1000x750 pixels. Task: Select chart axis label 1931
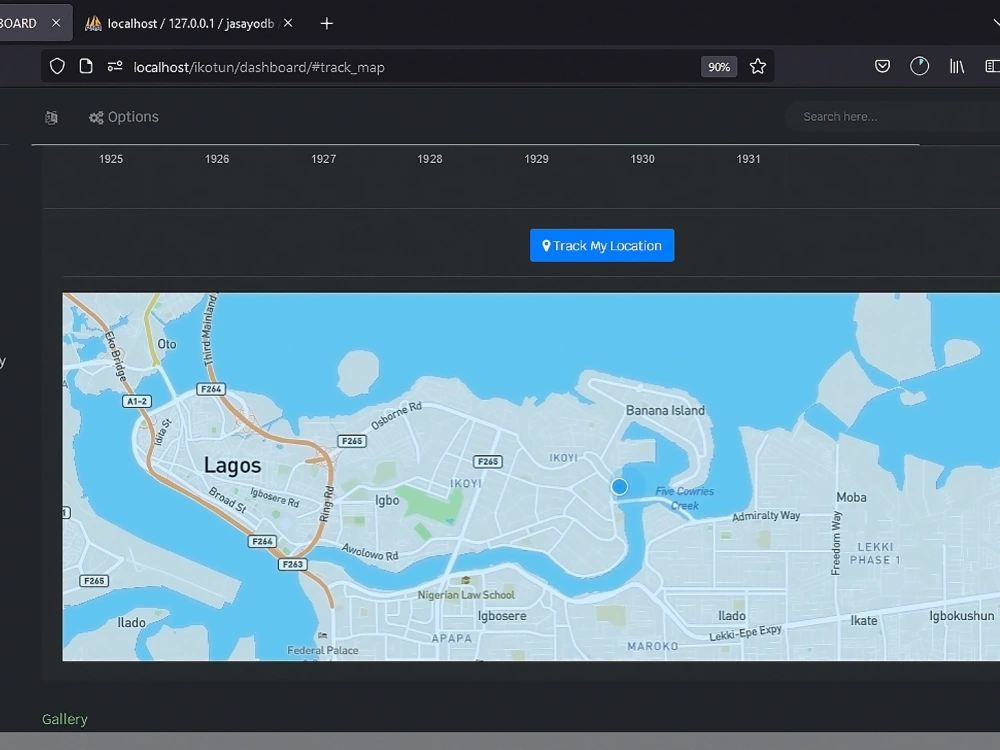[x=749, y=159]
